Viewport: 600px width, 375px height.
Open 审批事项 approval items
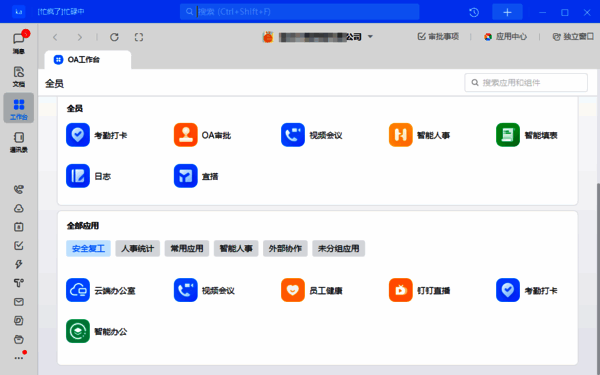(x=438, y=37)
